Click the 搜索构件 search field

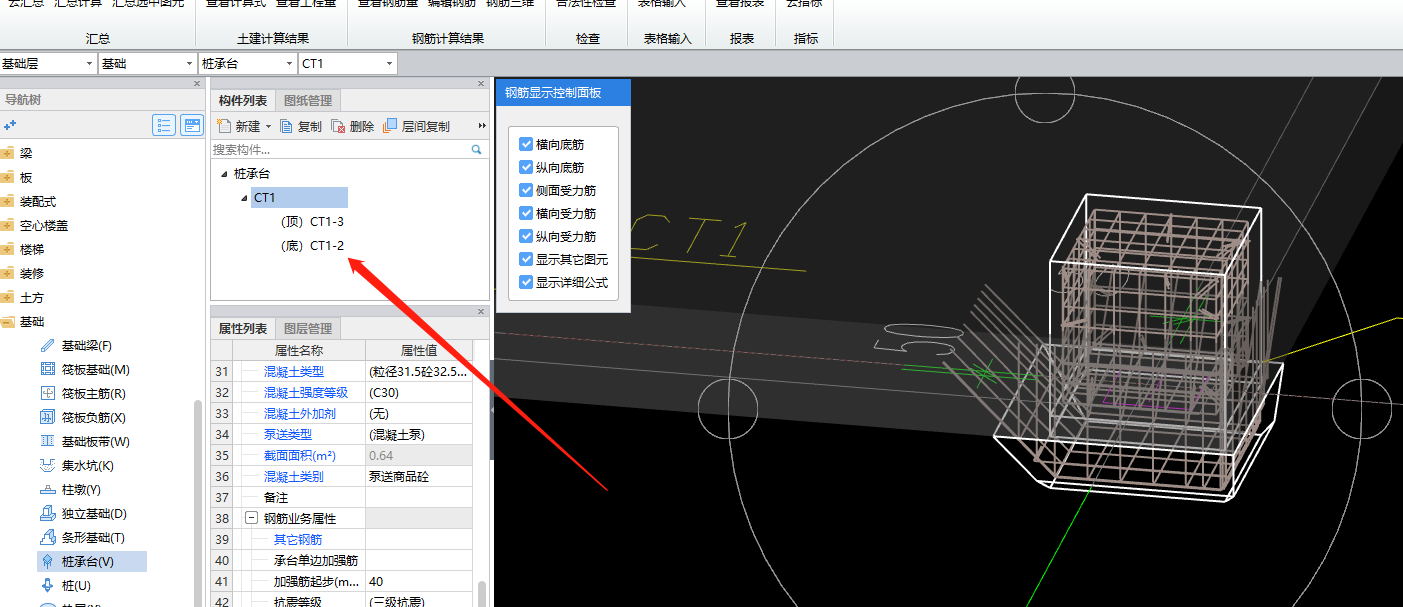340,149
